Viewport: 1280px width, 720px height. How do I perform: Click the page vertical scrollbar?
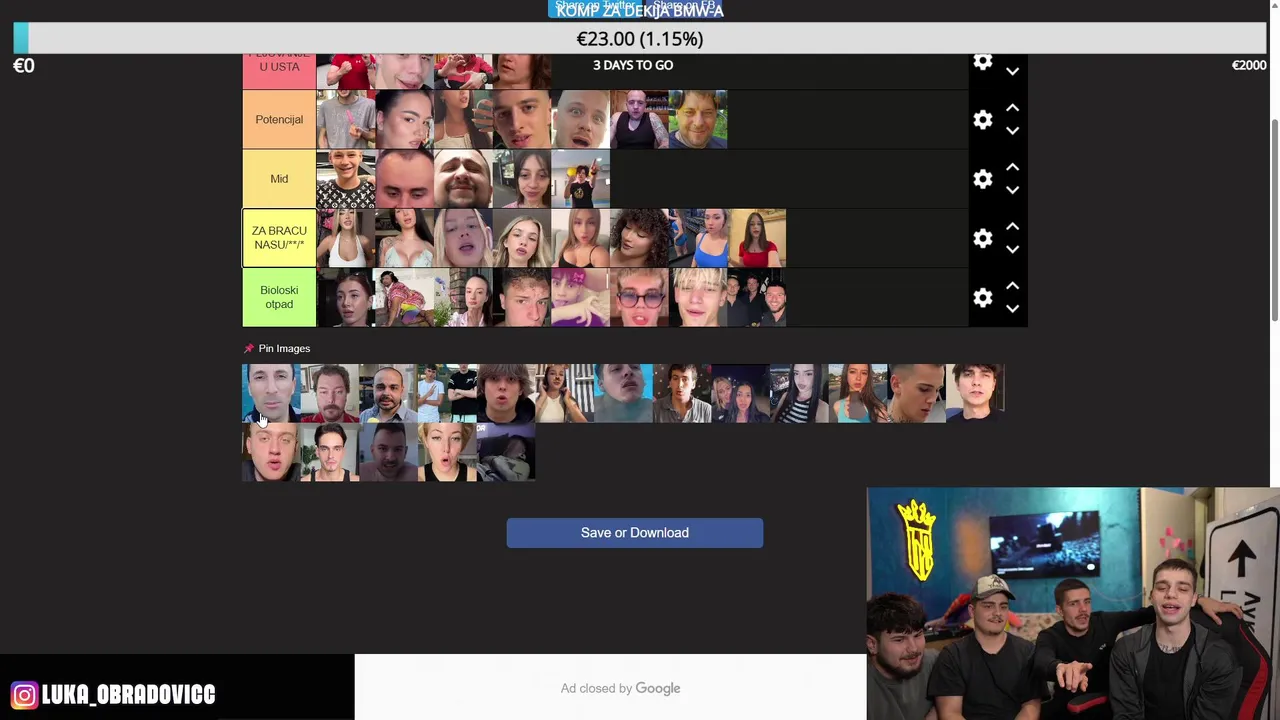[x=1274, y=220]
